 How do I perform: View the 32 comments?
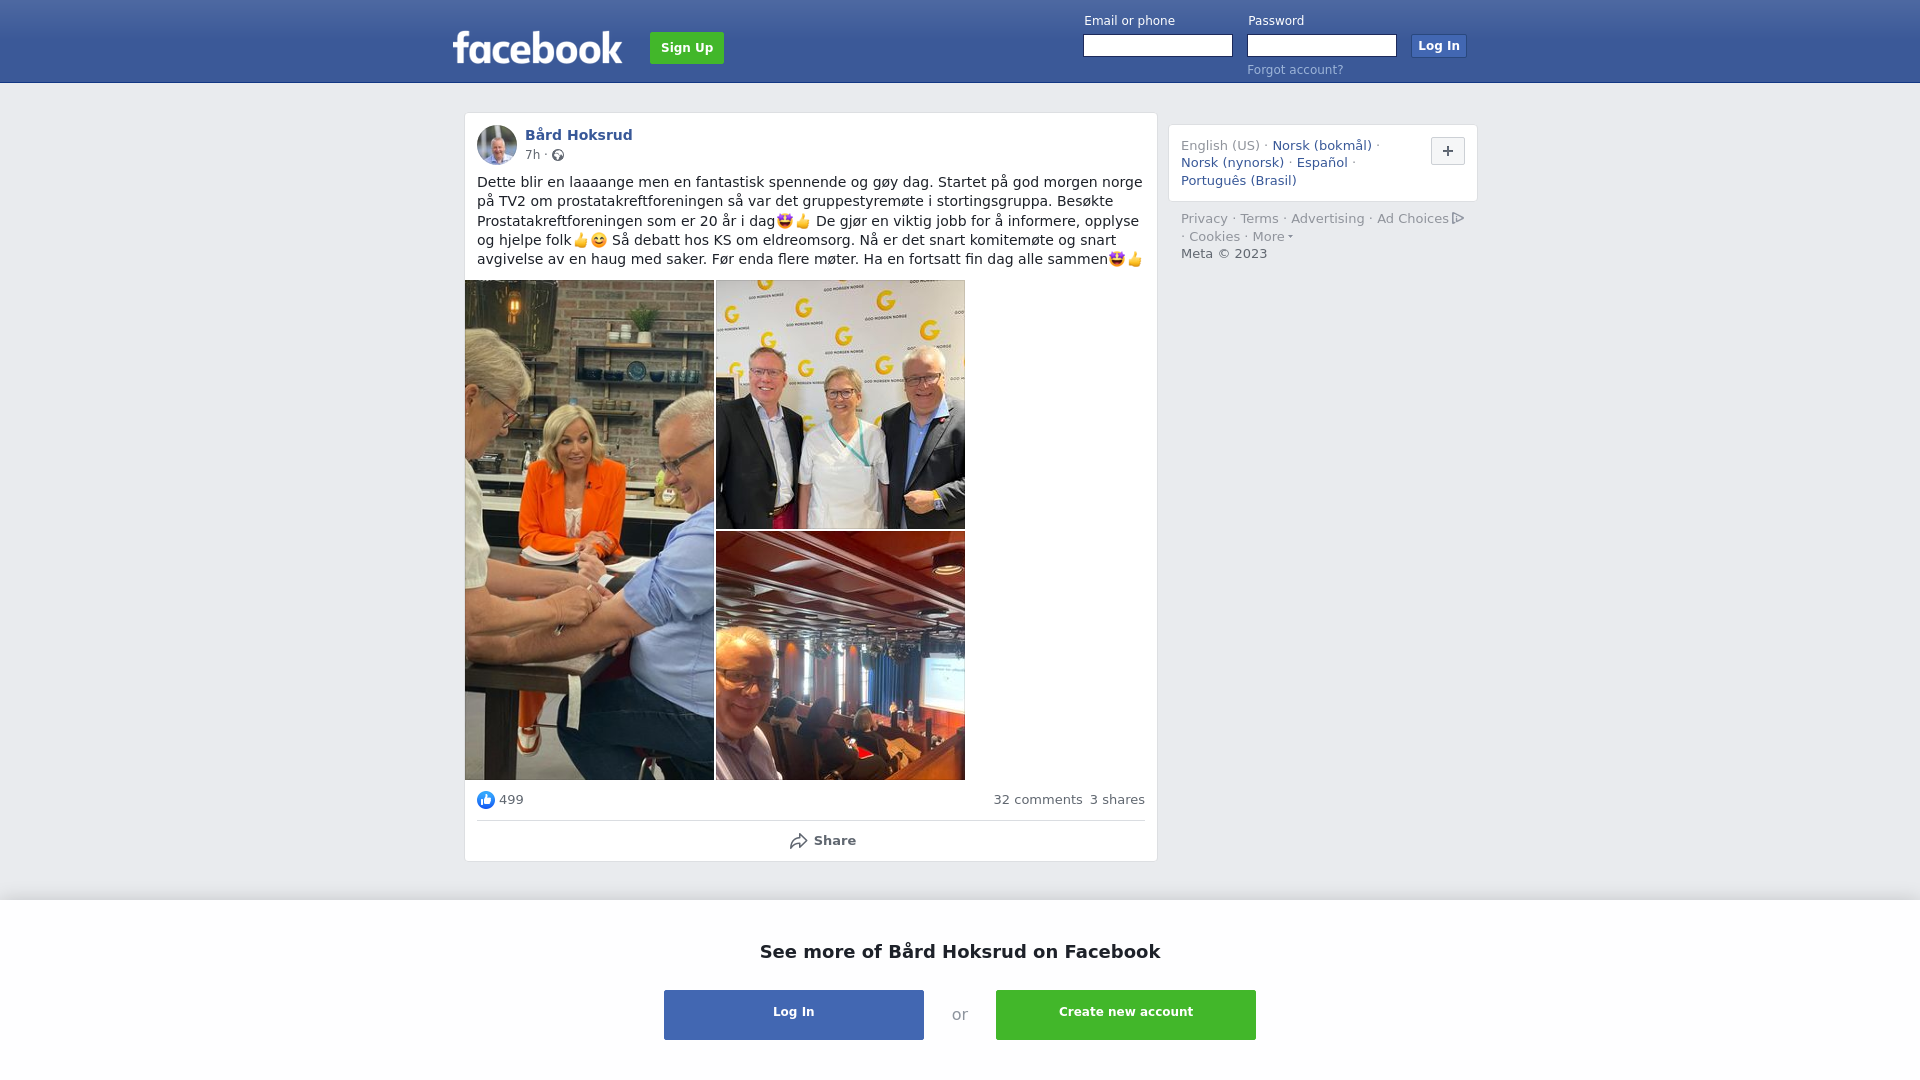[x=1038, y=800]
